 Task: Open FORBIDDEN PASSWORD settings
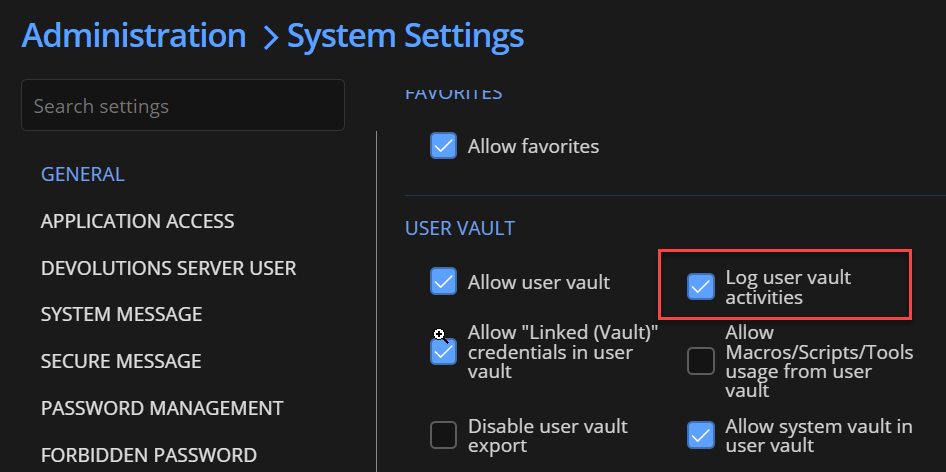click(149, 454)
